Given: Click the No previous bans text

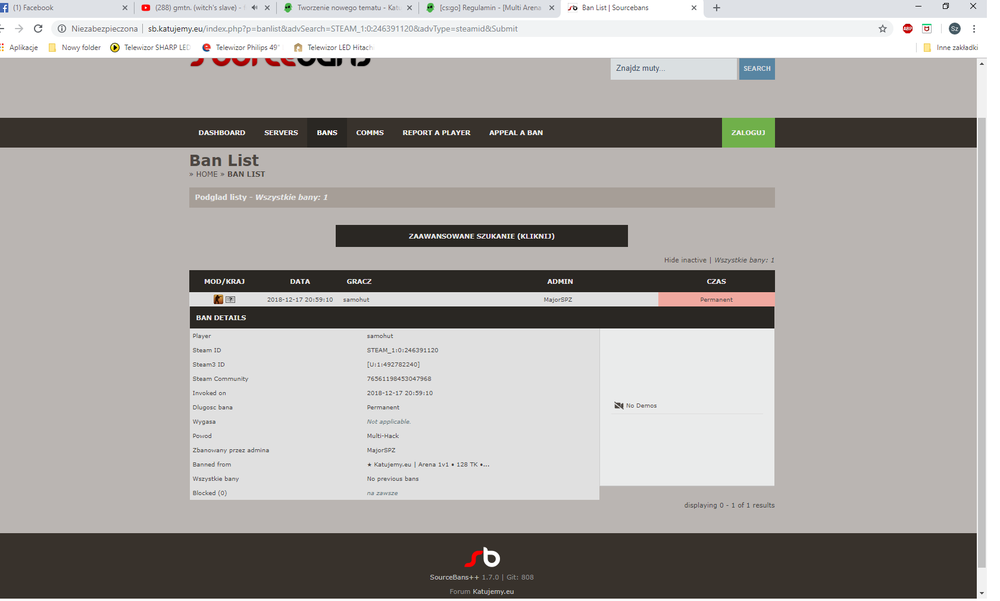Looking at the screenshot, I should (x=392, y=479).
